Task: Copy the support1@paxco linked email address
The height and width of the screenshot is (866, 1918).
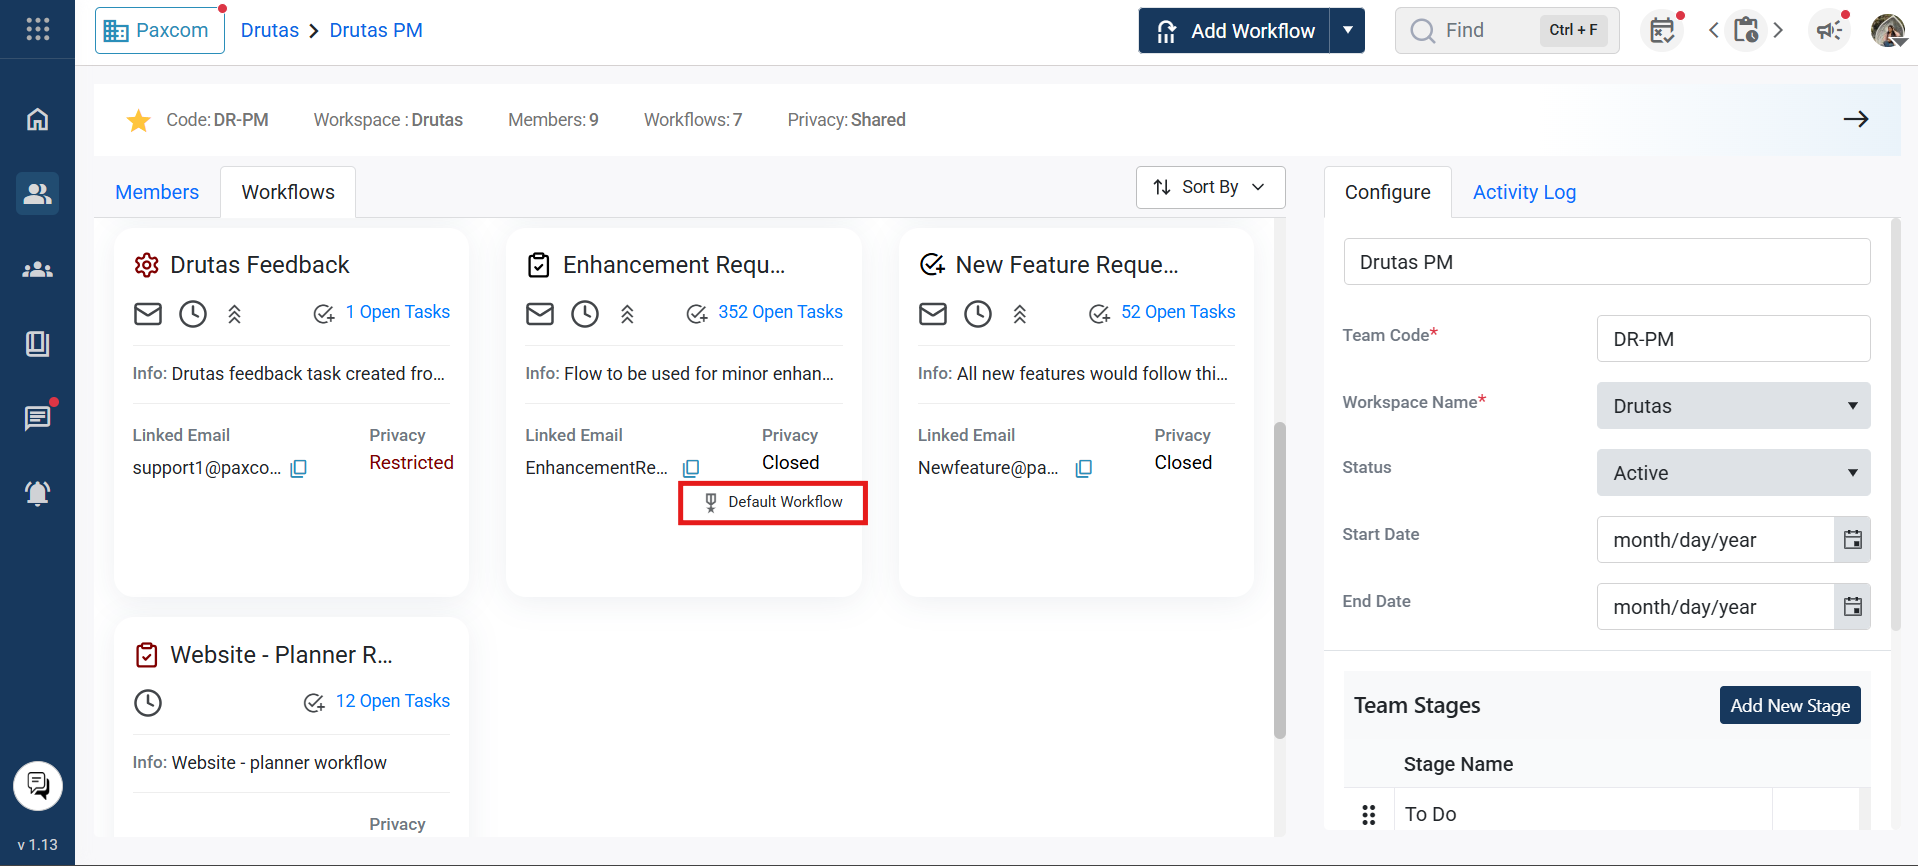Action: click(298, 468)
